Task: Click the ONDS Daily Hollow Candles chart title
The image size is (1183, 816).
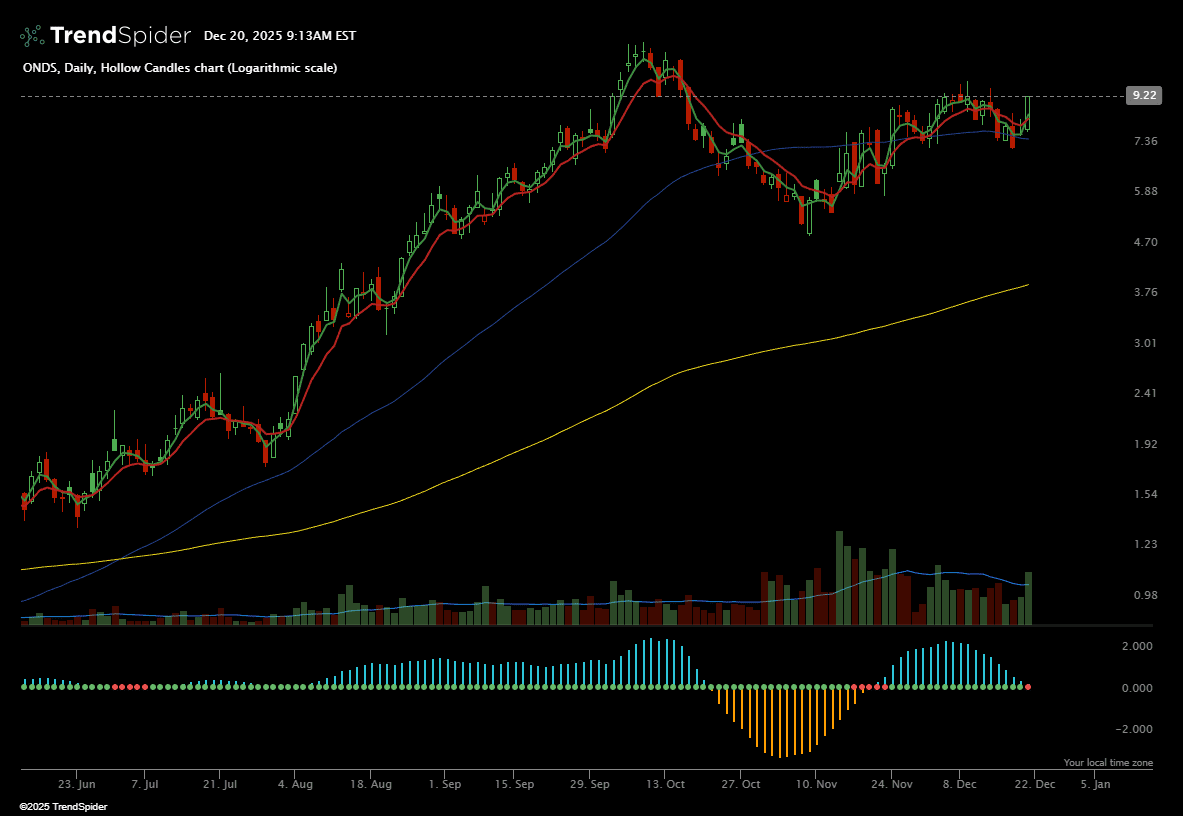Action: pyautogui.click(x=180, y=68)
